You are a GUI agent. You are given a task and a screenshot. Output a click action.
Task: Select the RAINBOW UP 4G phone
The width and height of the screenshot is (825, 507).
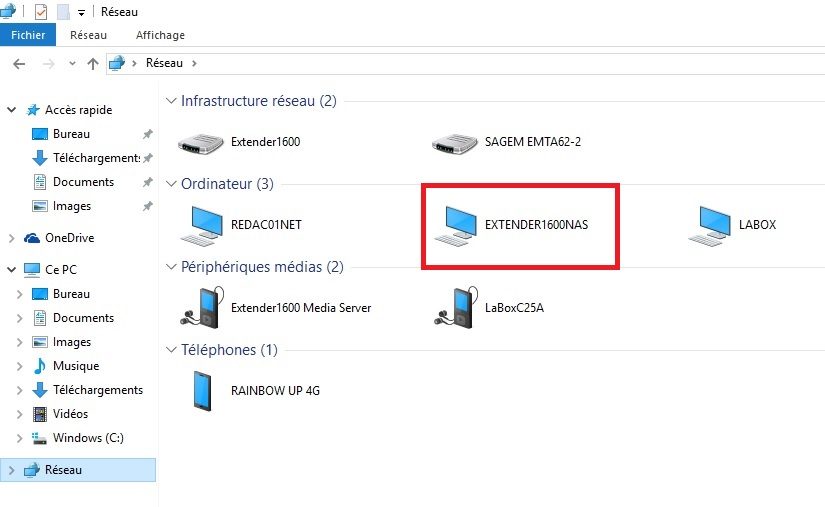tap(256, 391)
